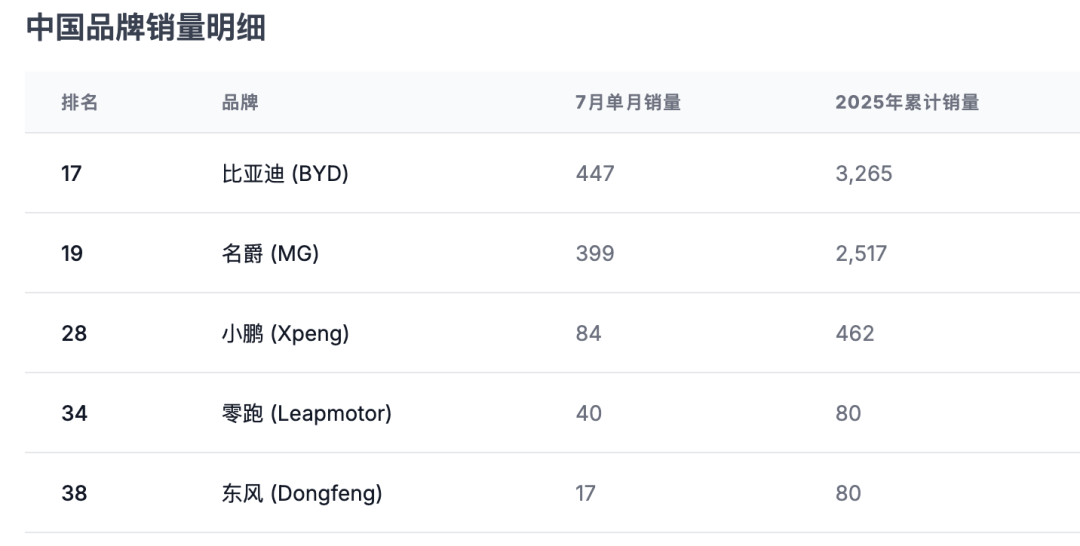Click rank number 17
Viewport: 1080px width, 546px height.
(x=71, y=174)
